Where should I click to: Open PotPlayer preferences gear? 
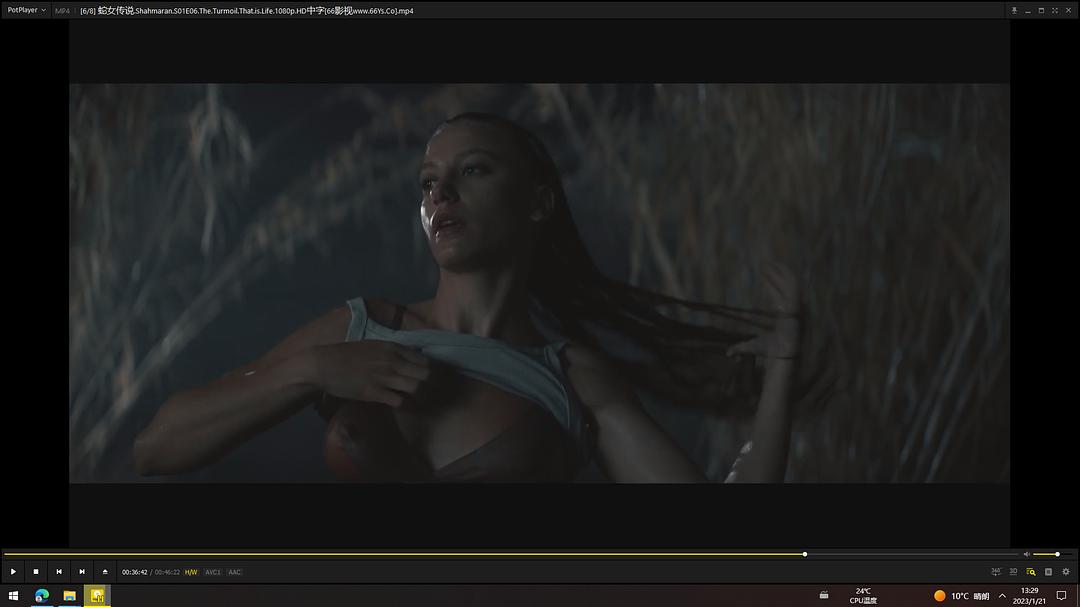(1066, 572)
